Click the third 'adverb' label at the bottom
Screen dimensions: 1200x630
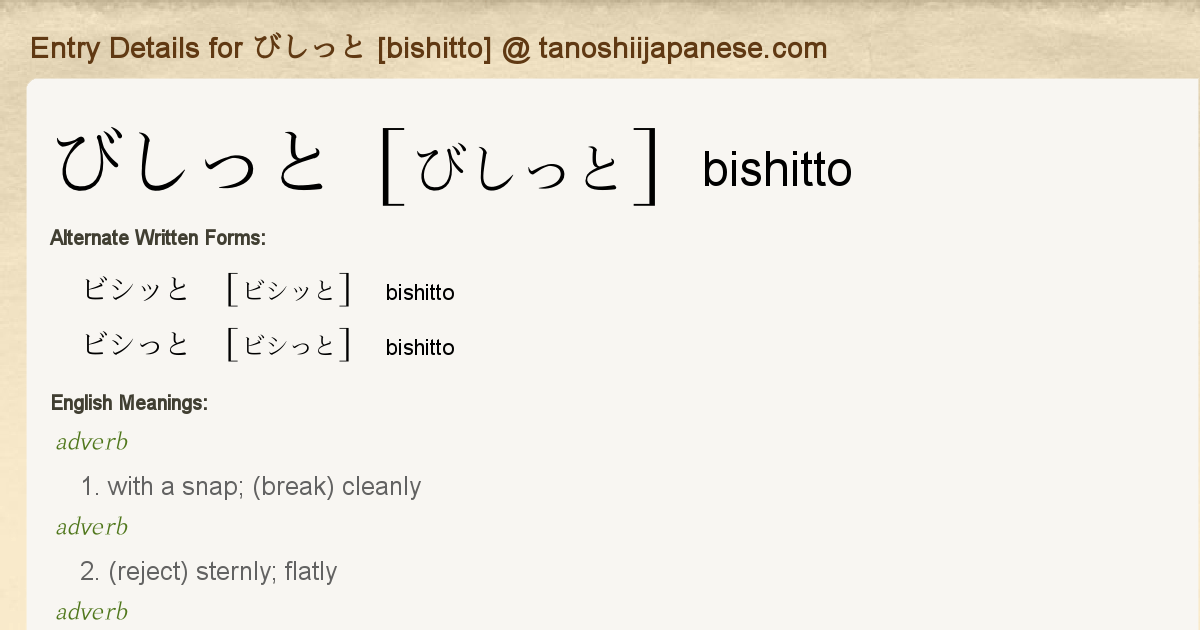92,612
